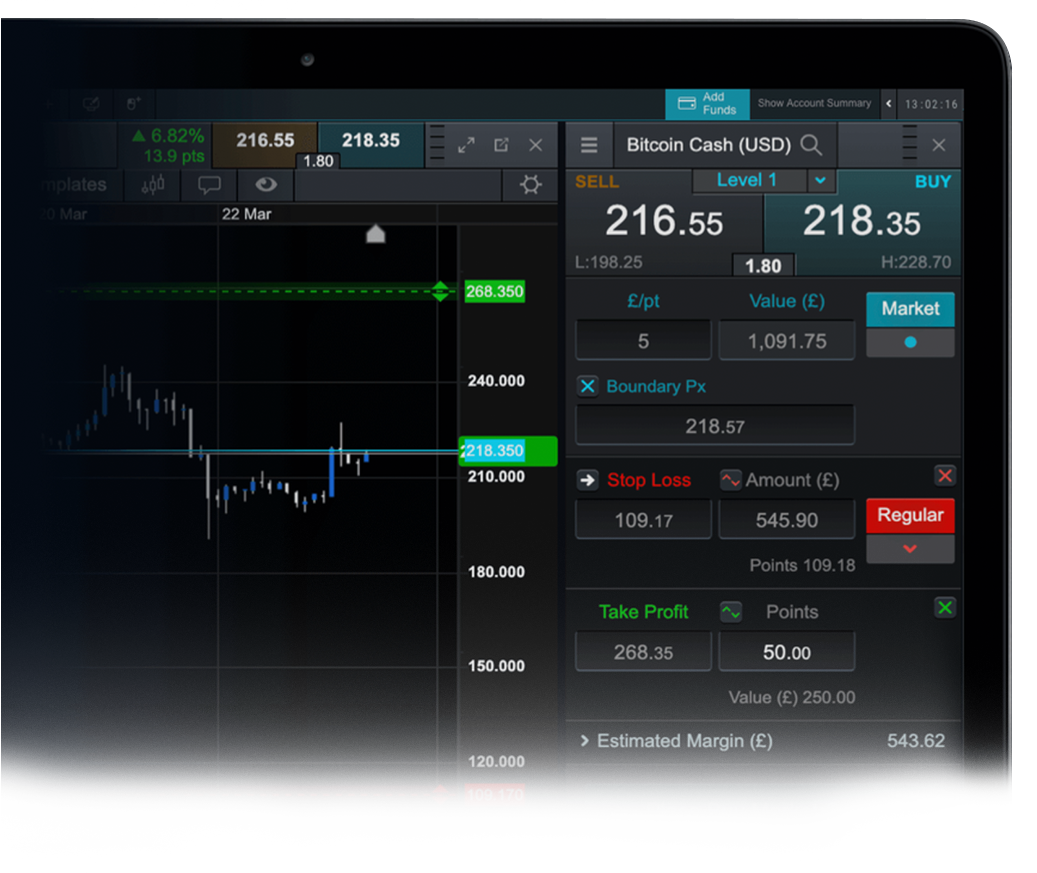Edit the Take Profit price 268.35
1037x873 pixels.
643,651
